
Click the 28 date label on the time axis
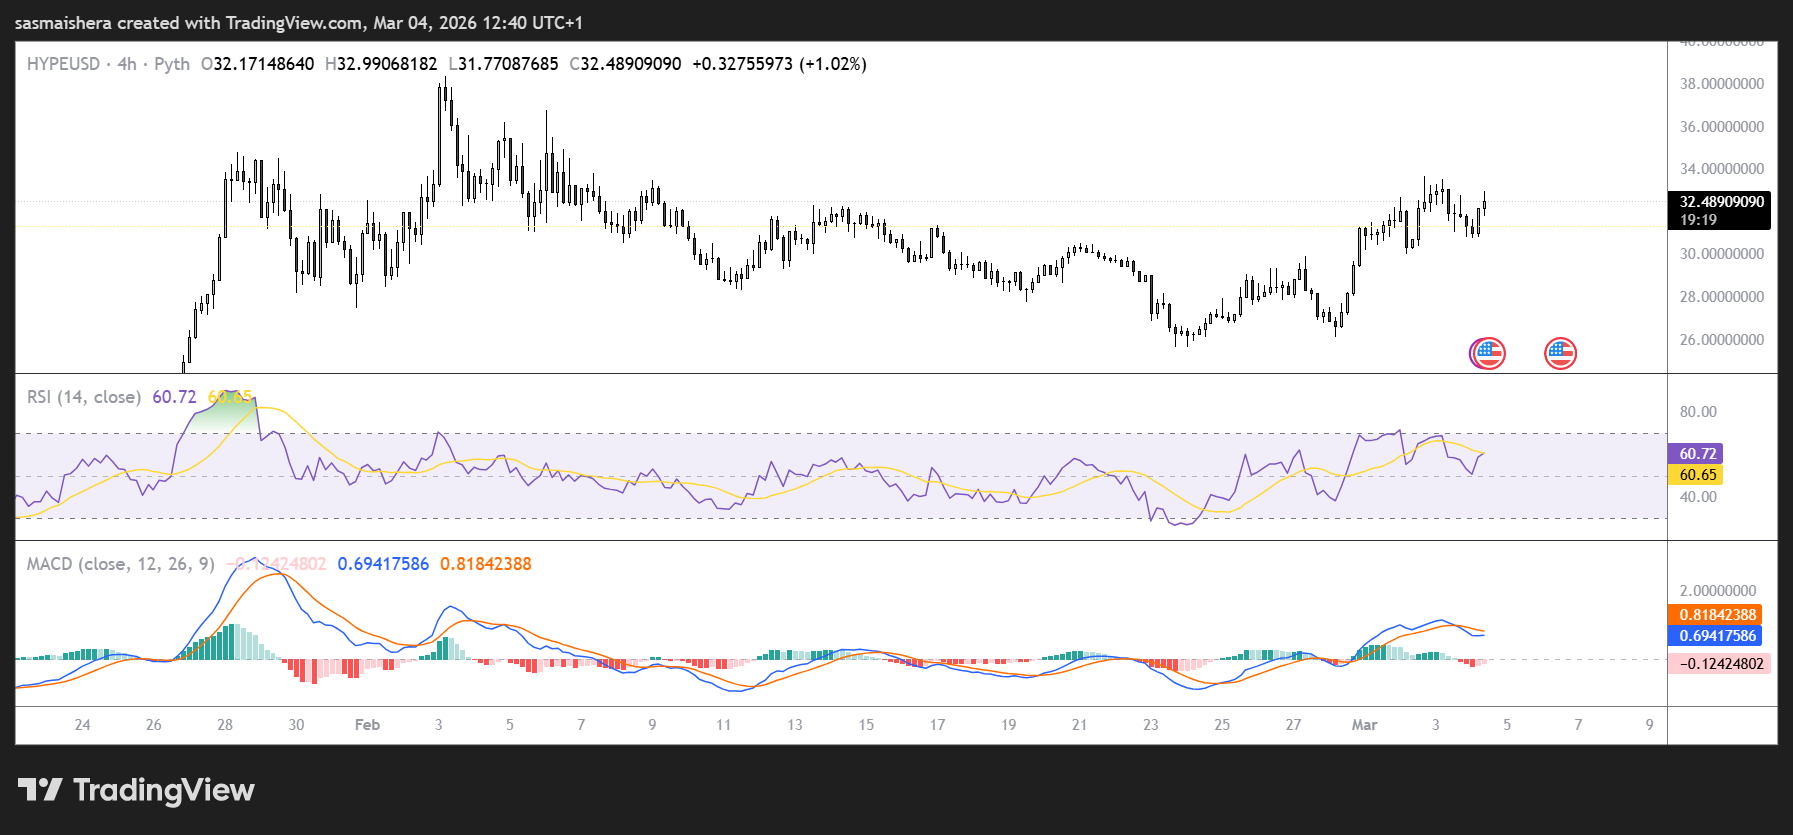coord(225,725)
